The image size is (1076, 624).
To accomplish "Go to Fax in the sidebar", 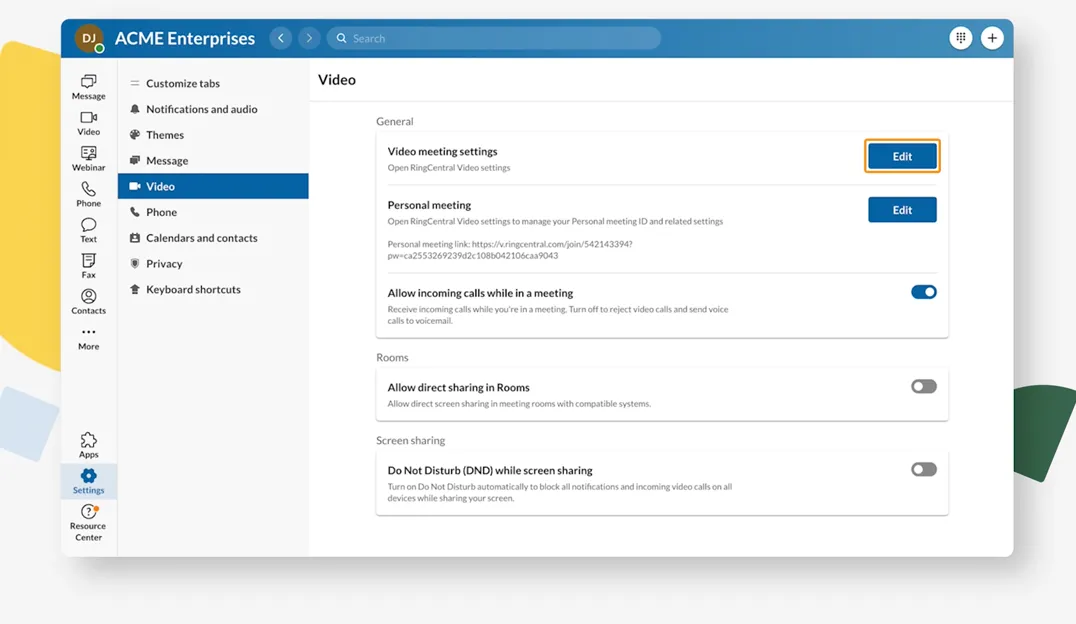I will pyautogui.click(x=88, y=265).
